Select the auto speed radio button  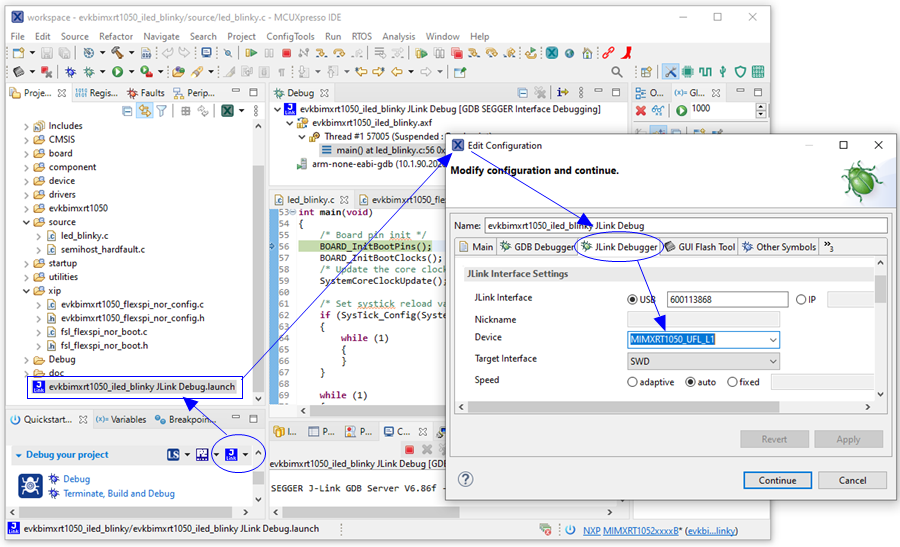690,382
